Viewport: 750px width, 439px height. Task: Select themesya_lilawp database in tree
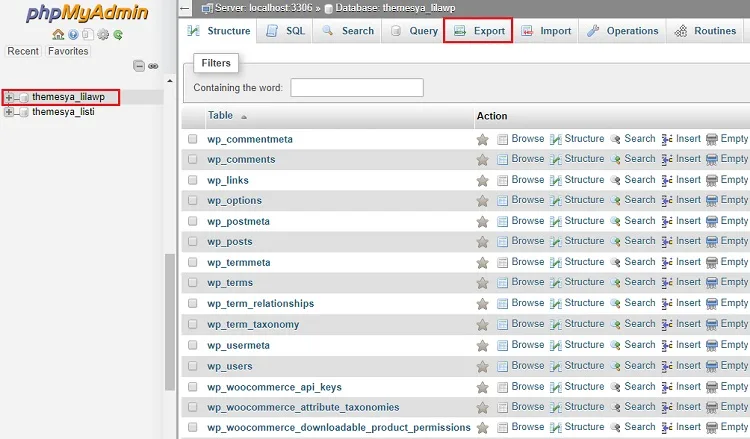click(68, 97)
